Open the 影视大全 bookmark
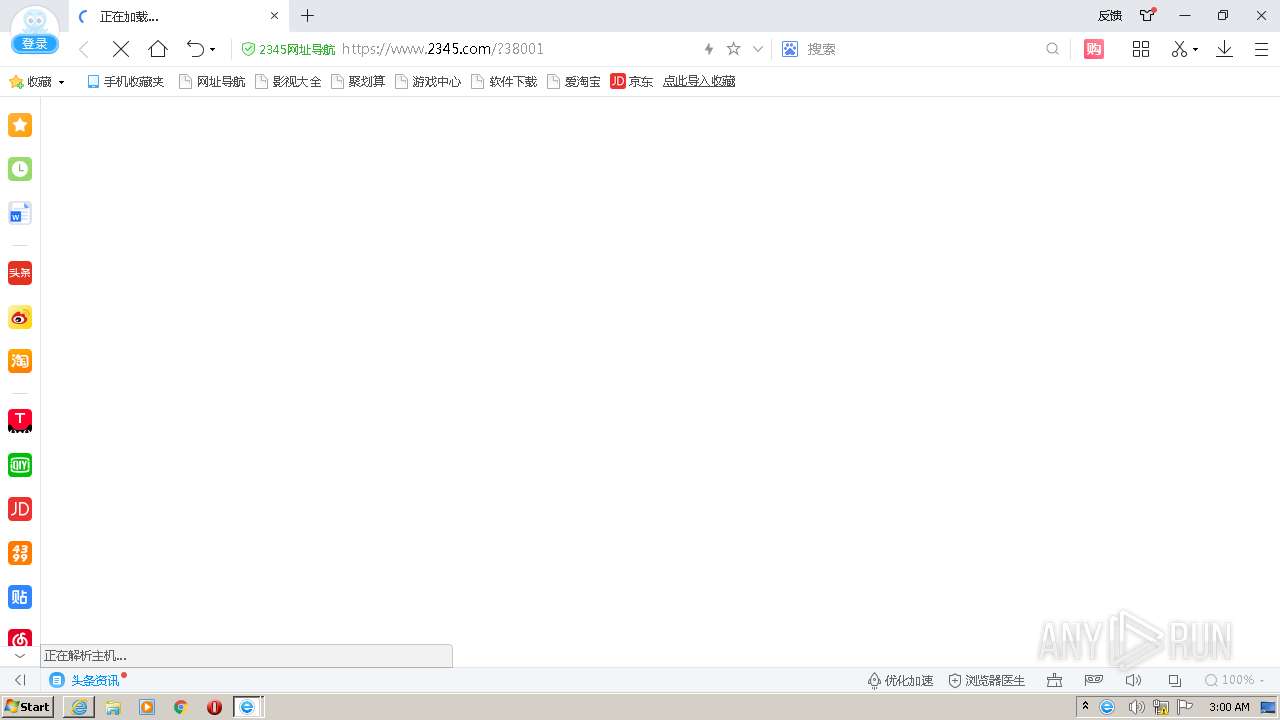The image size is (1280, 720). (288, 82)
